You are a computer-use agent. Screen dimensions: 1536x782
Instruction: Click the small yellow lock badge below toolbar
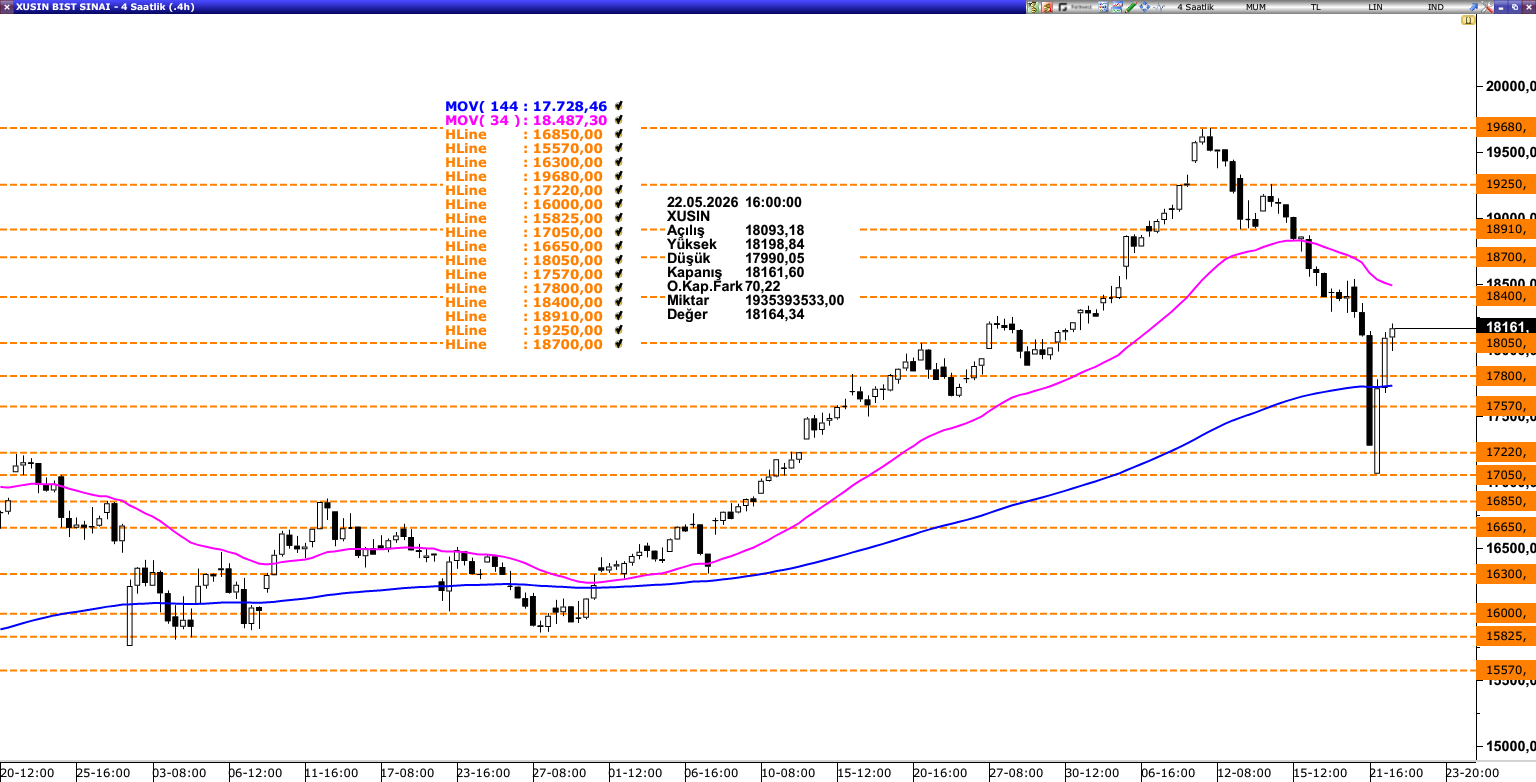[1467, 20]
